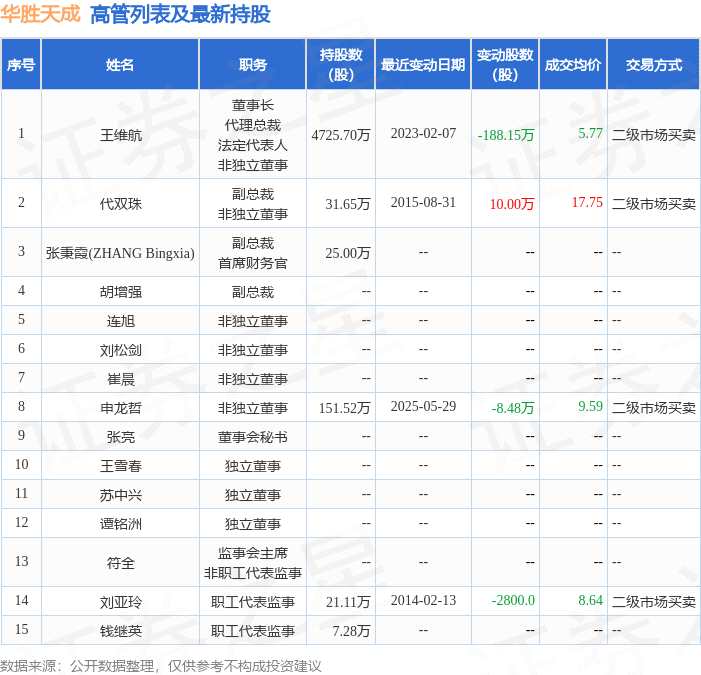
Task: Select the 最近变动日期 column header
Action: [423, 65]
